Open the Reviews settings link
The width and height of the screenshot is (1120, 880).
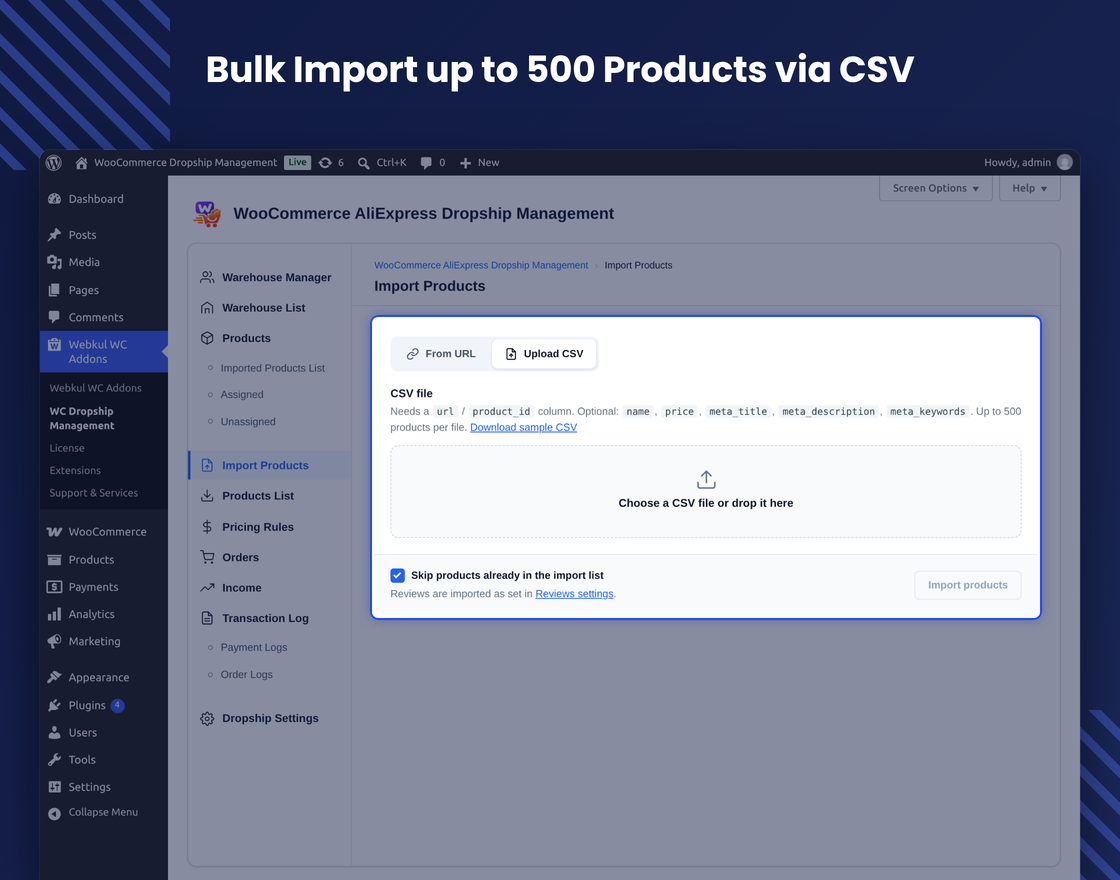(x=574, y=594)
